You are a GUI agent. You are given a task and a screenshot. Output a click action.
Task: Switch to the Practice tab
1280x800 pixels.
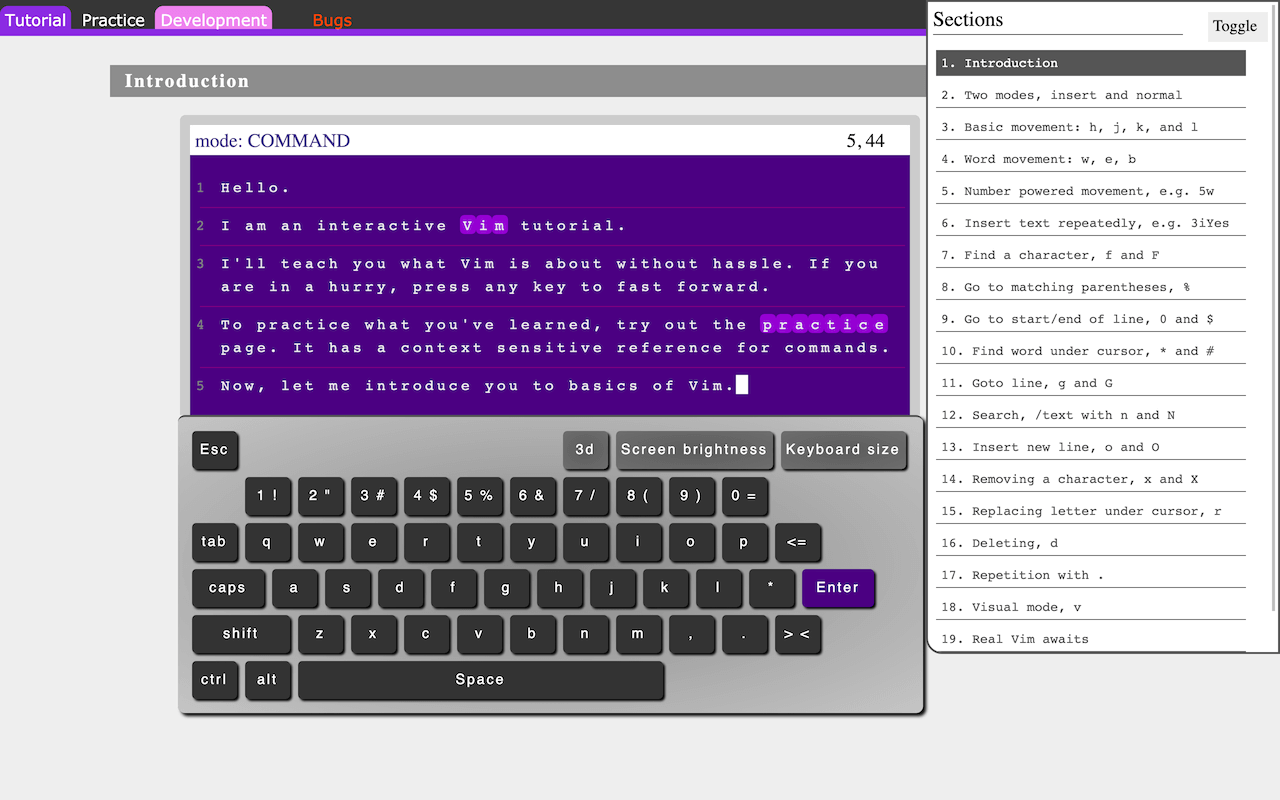[112, 19]
